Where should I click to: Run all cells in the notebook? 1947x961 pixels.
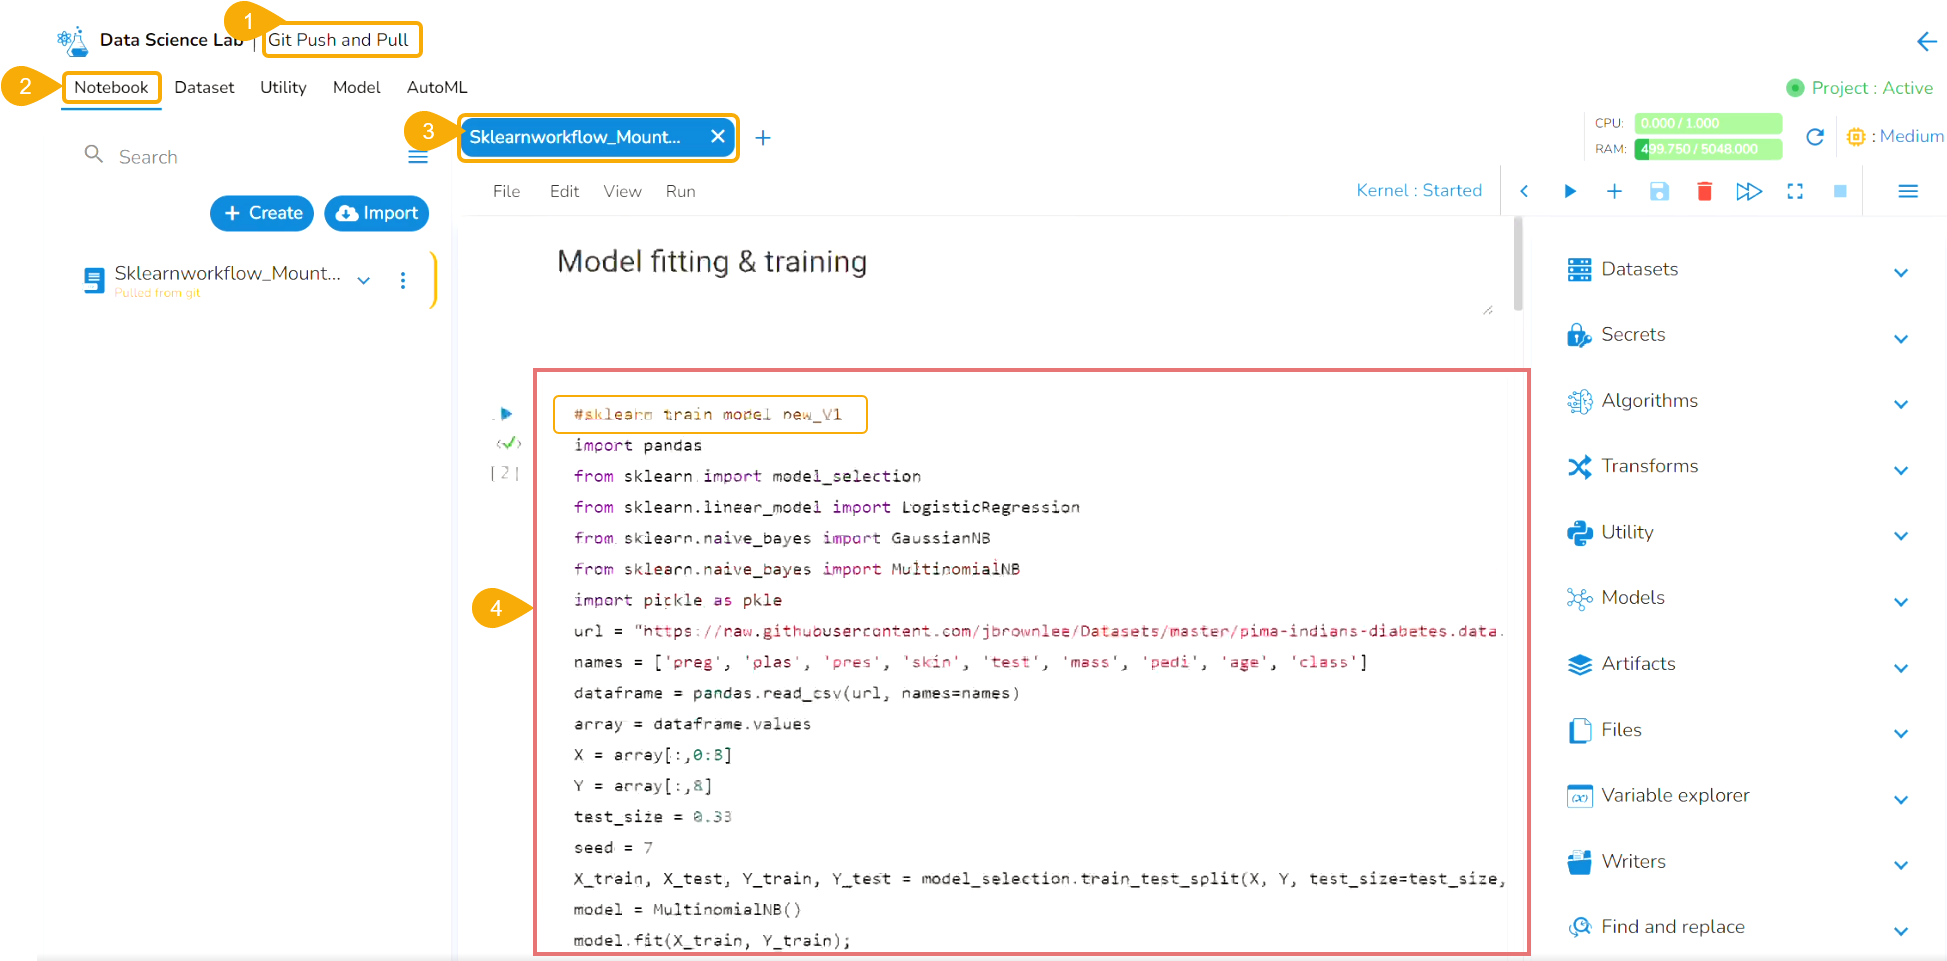point(1749,191)
